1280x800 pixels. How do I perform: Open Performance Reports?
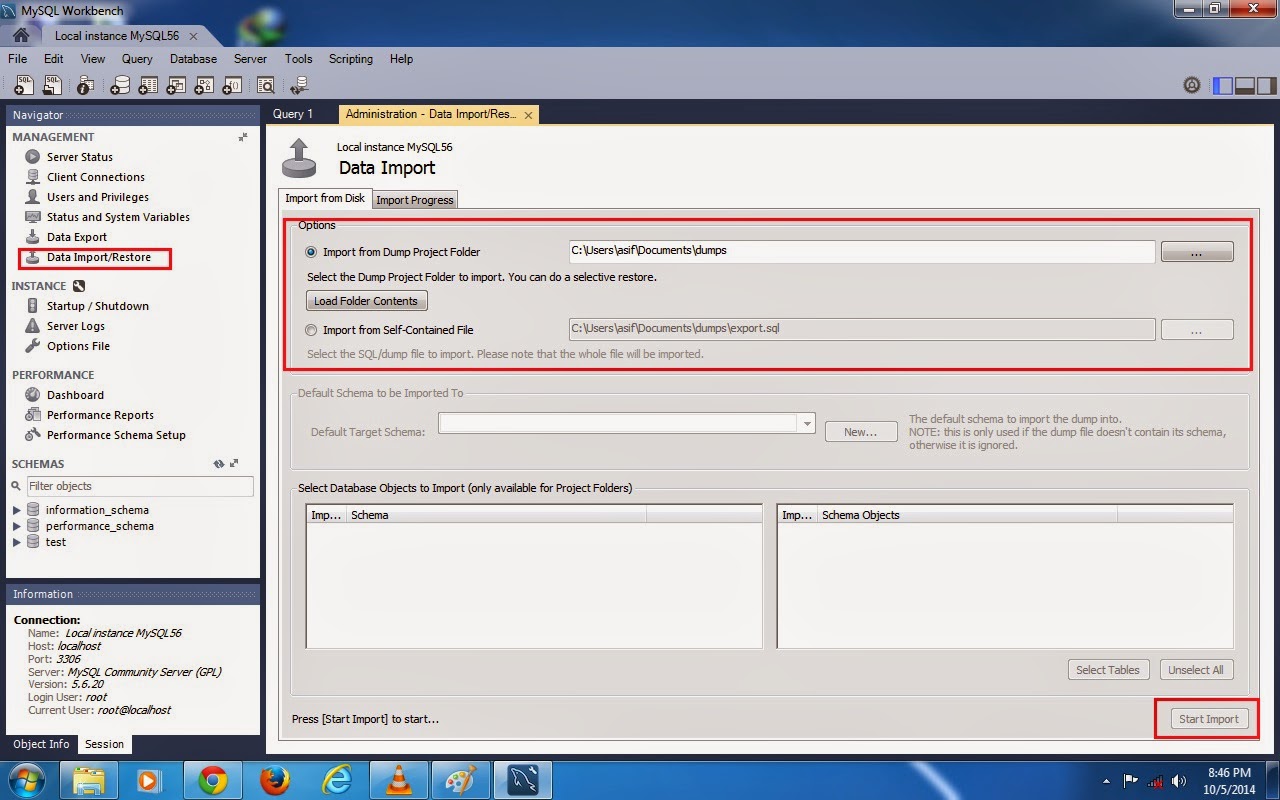click(100, 415)
